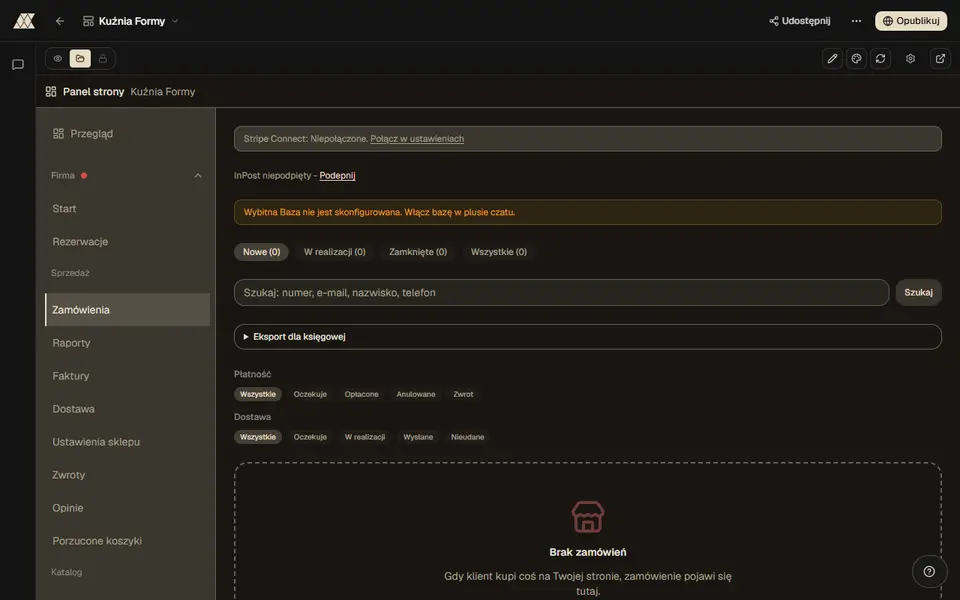Go back with the left arrow icon
Viewport: 960px width, 600px height.
tap(59, 21)
